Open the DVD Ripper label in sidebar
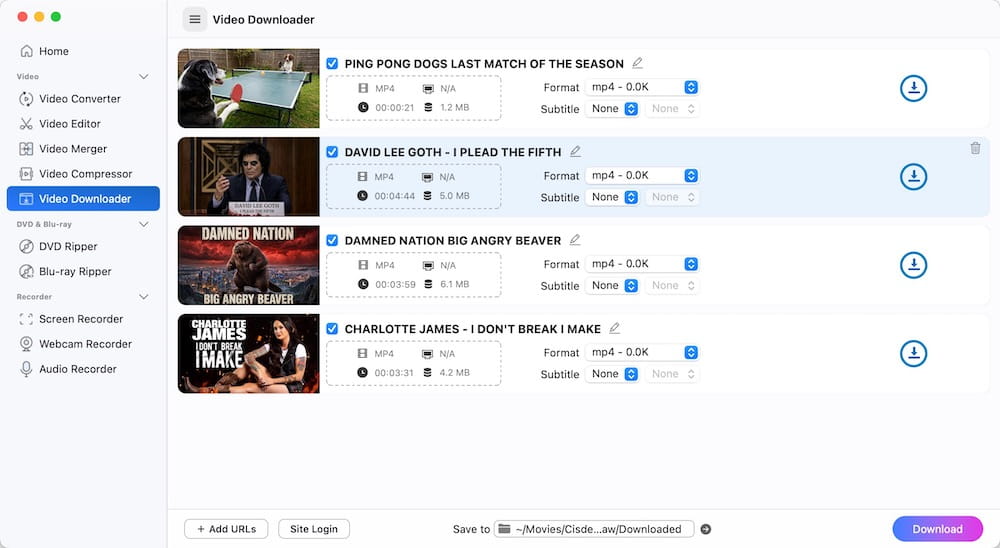 [68, 246]
